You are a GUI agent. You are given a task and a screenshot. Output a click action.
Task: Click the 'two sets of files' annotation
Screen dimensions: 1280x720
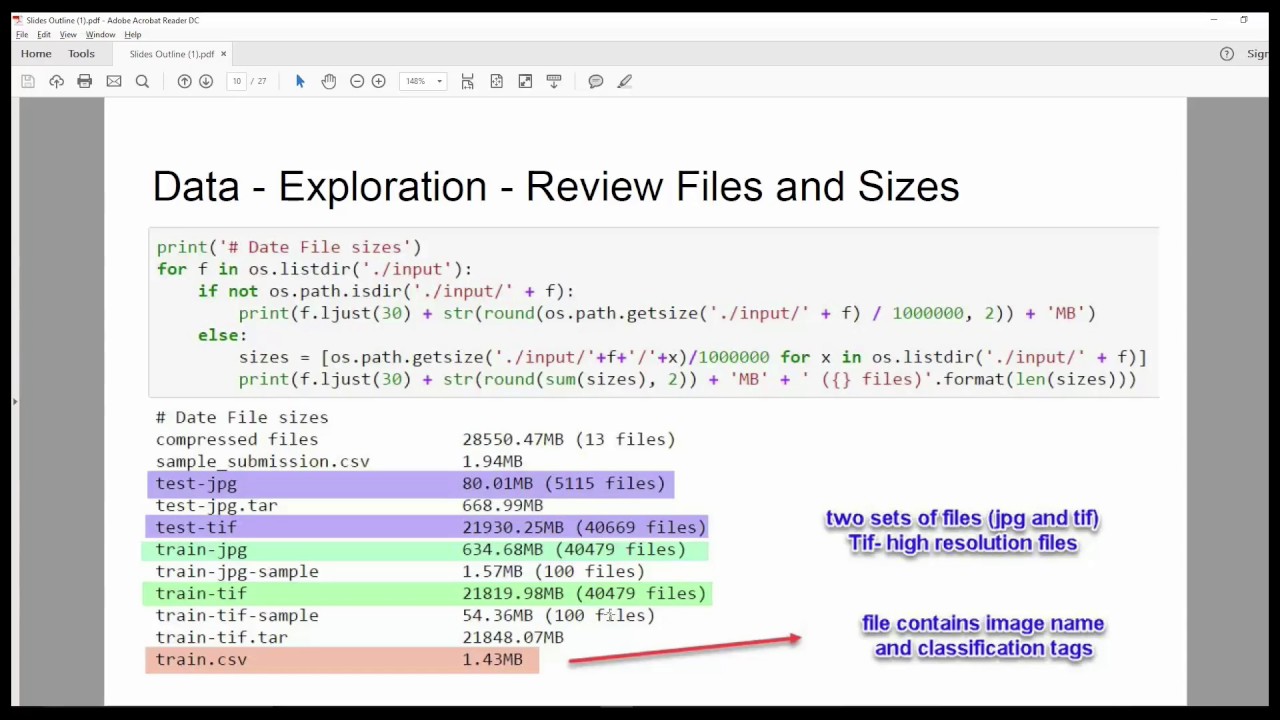click(962, 531)
